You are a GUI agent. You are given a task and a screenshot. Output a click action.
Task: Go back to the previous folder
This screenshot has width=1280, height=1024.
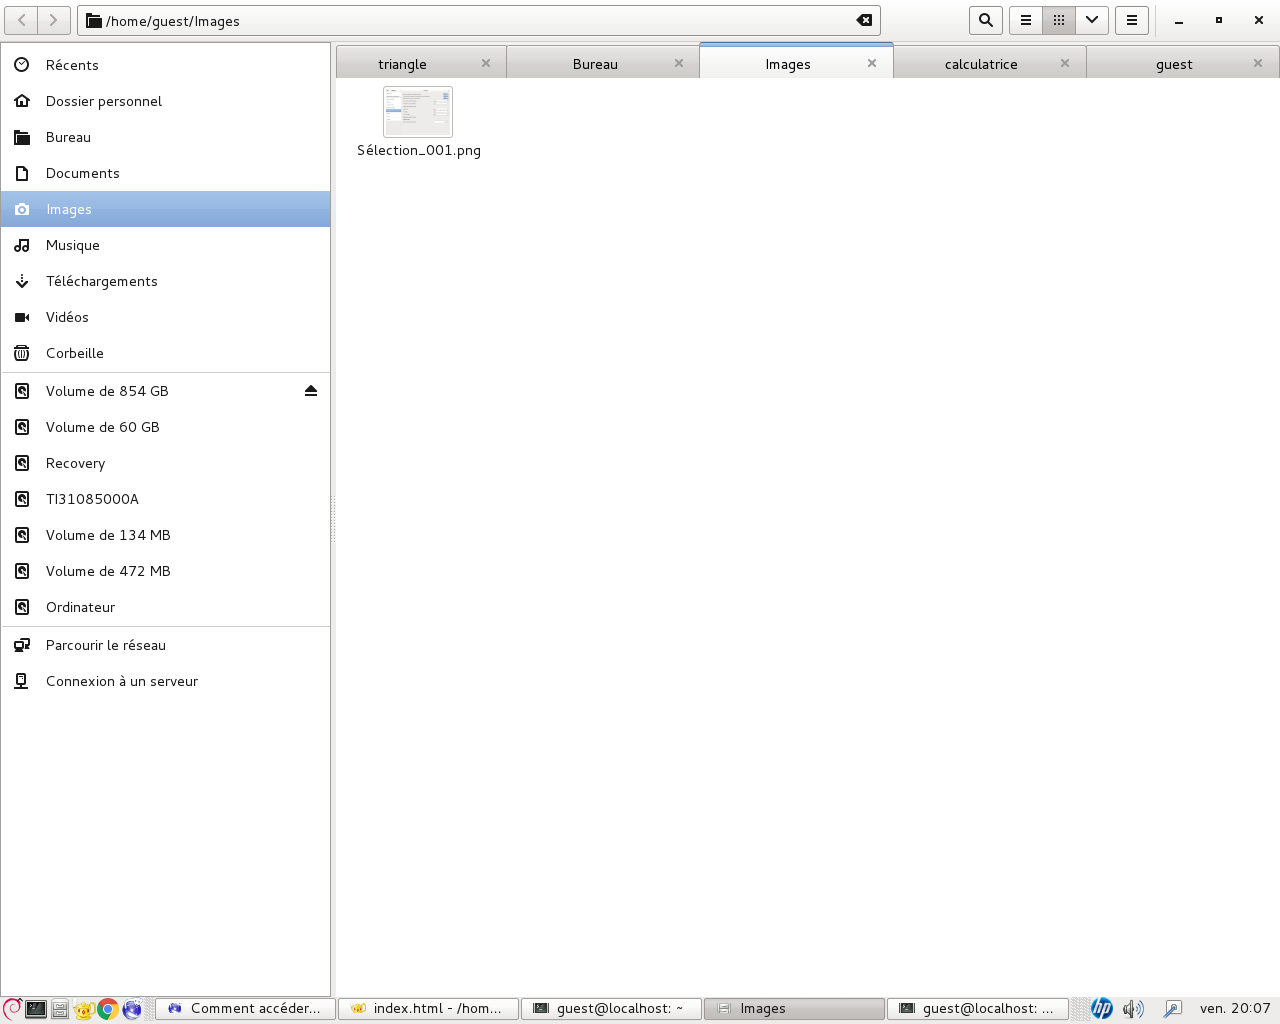[22, 20]
